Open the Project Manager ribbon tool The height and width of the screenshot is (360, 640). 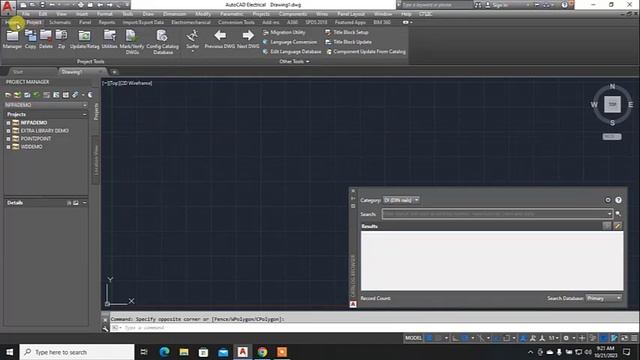[x=12, y=39]
